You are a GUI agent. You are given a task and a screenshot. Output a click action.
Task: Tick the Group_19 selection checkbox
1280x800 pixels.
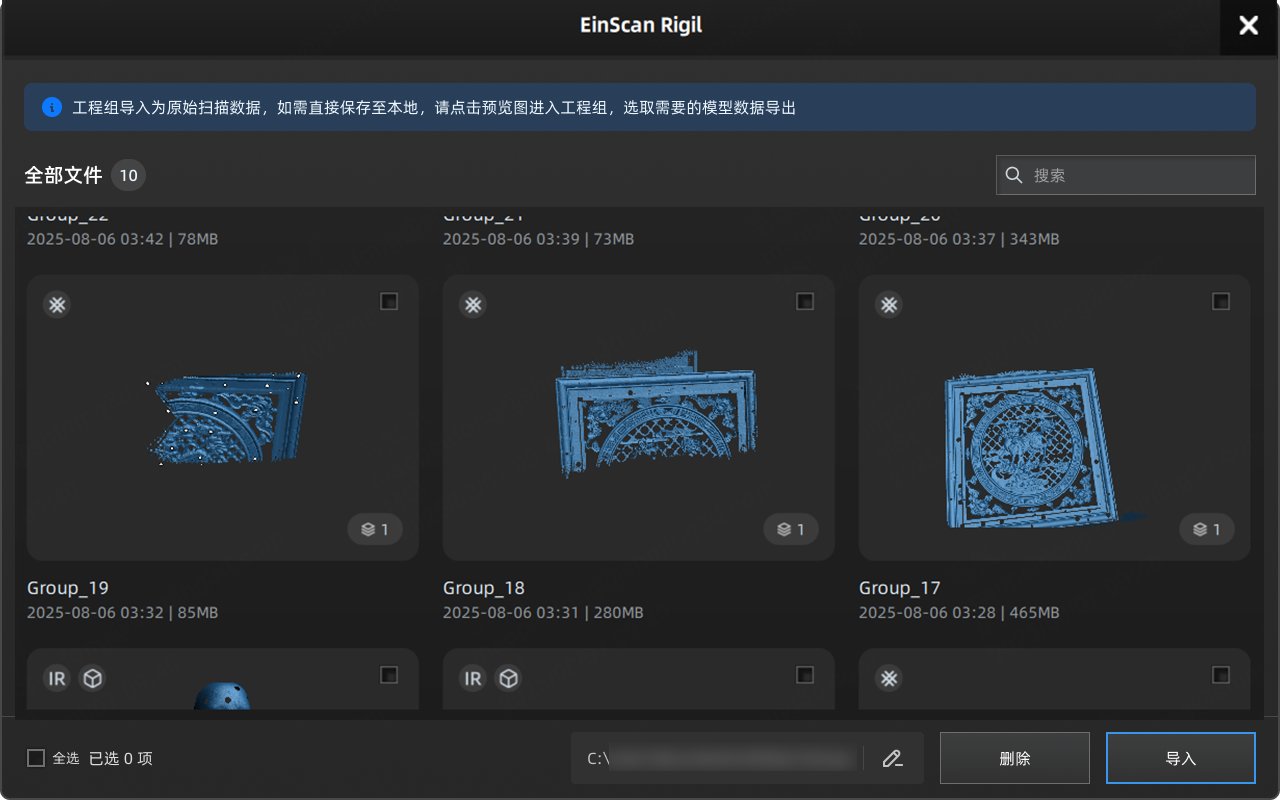coord(389,302)
